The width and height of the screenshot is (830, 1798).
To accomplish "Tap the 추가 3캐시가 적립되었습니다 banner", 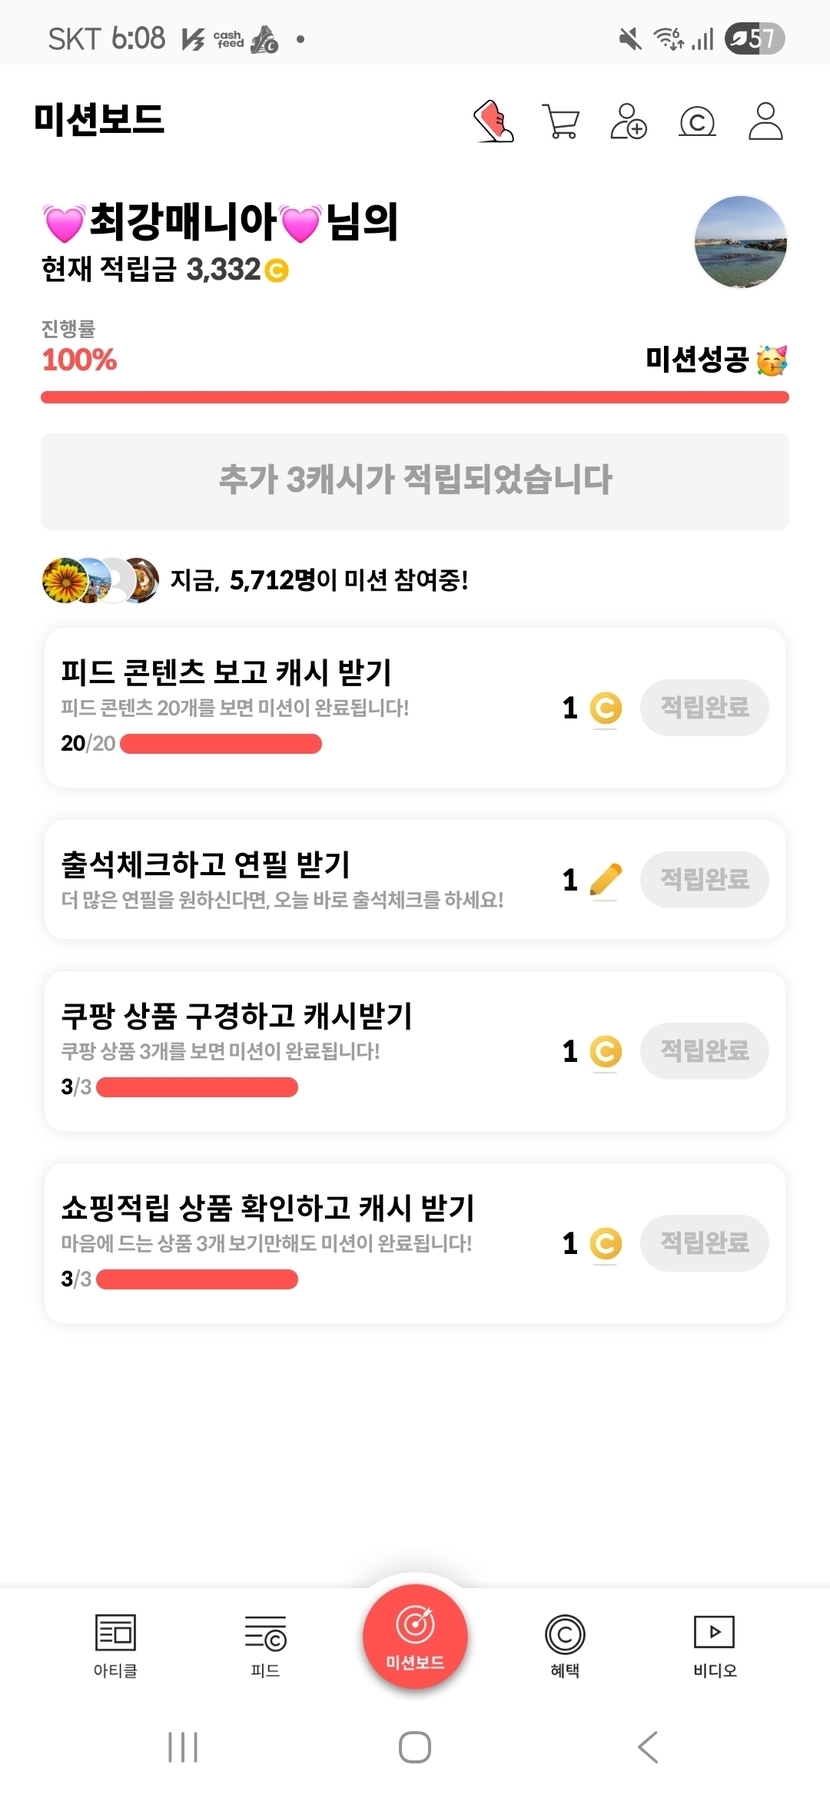I will point(415,481).
